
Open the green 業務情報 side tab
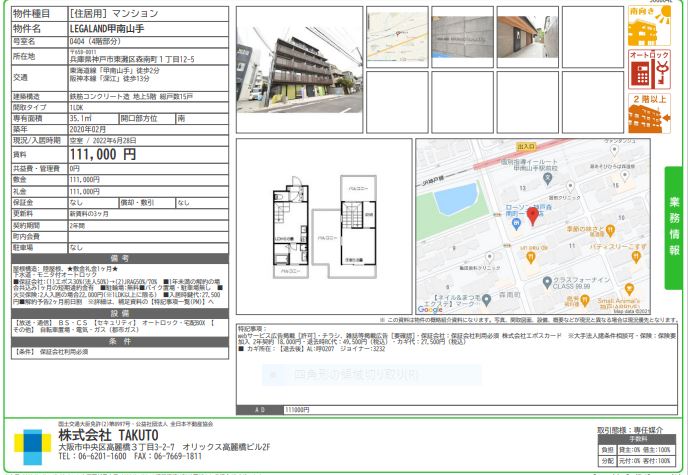click(x=674, y=228)
